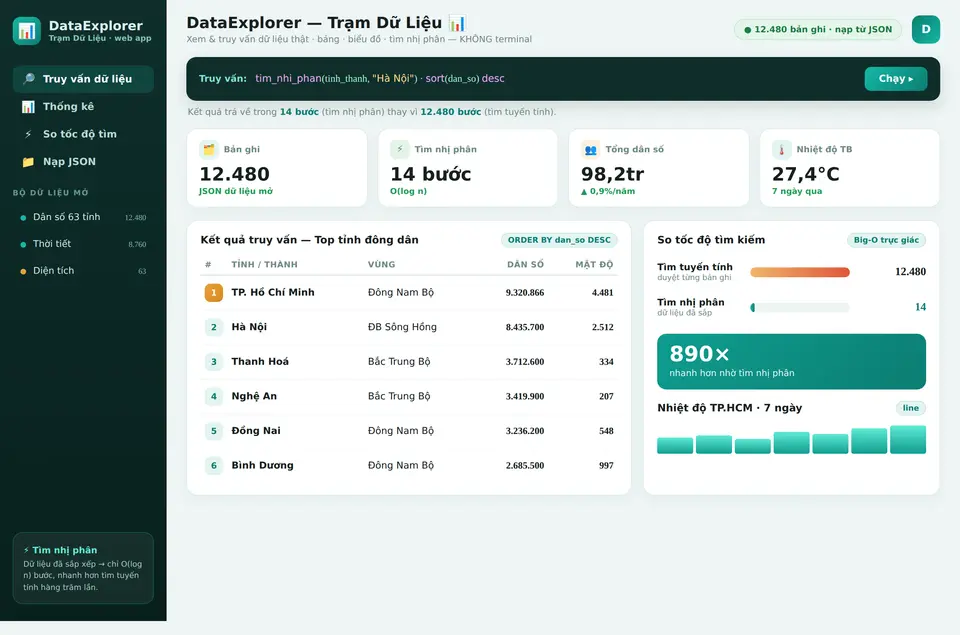Click the folder icon beside Nạp JSON
960x635 pixels.
pyautogui.click(x=28, y=162)
